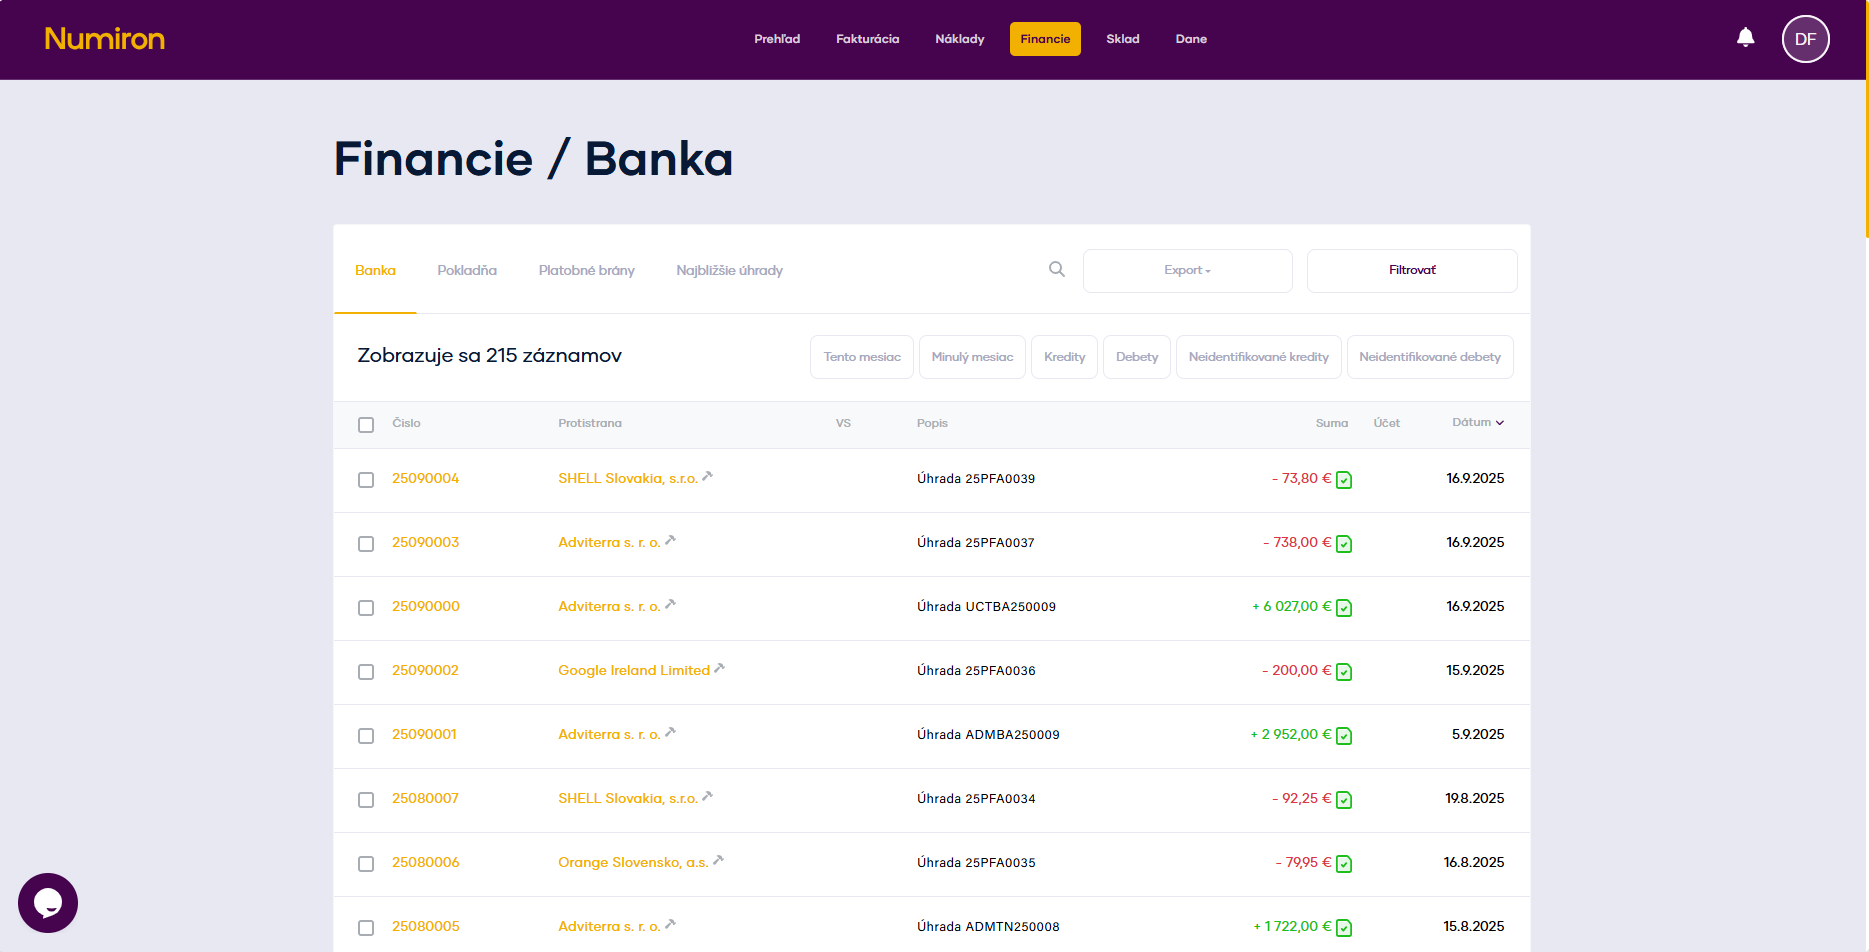Viewport: 1869px width, 952px height.
Task: Sort by the Dátum column arrow
Action: coord(1499,423)
